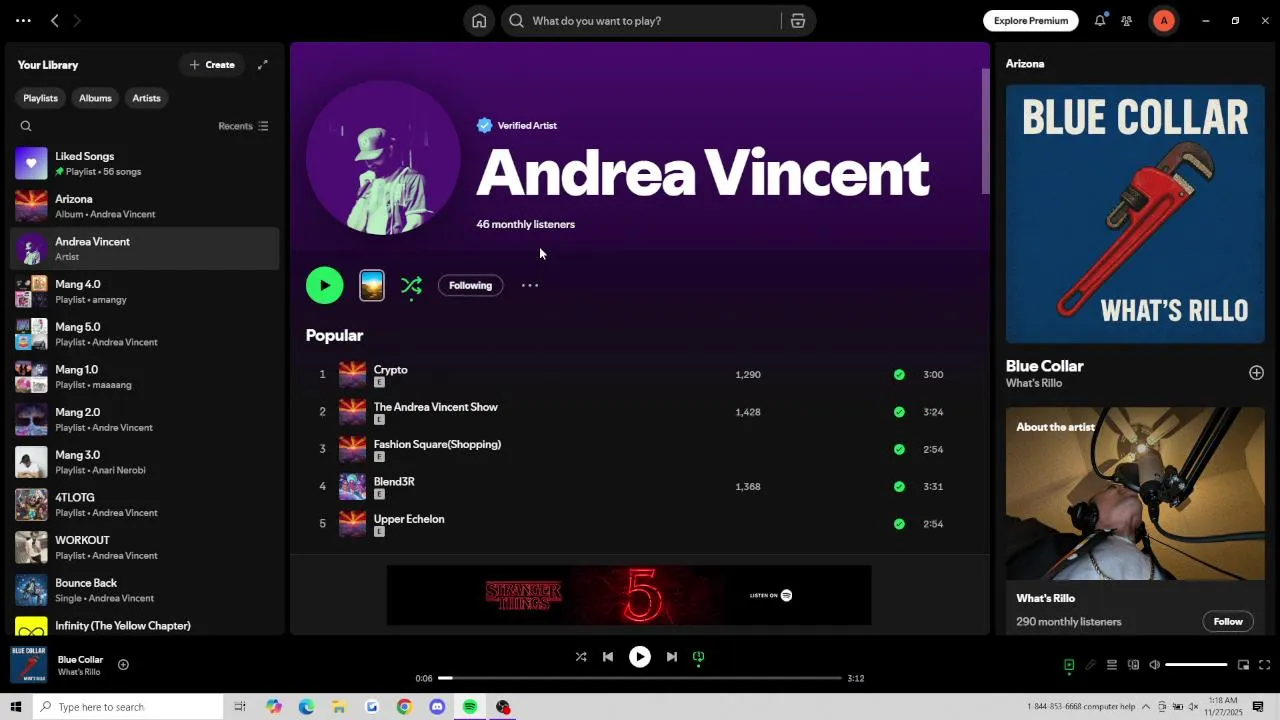Toggle the artist-page shuffle beside Following
Image resolution: width=1280 pixels, height=720 pixels.
click(x=411, y=286)
